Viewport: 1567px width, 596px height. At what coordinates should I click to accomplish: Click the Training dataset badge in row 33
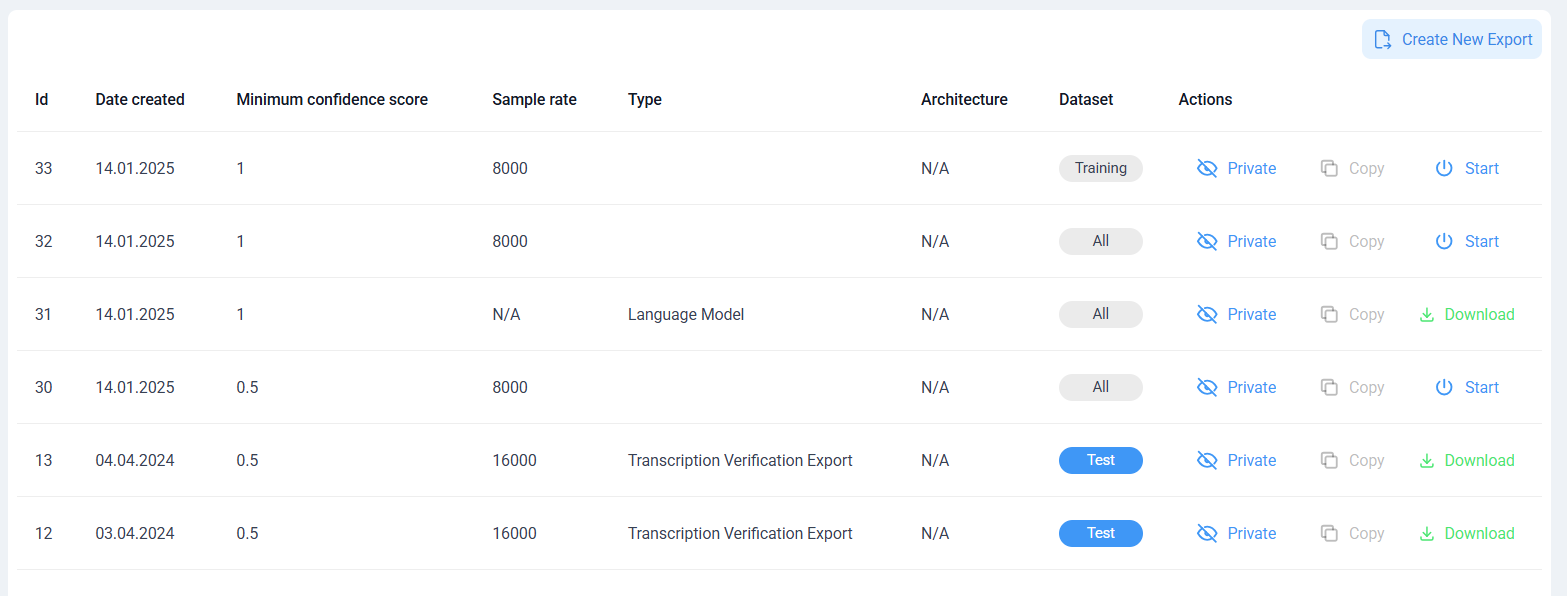tap(1101, 168)
